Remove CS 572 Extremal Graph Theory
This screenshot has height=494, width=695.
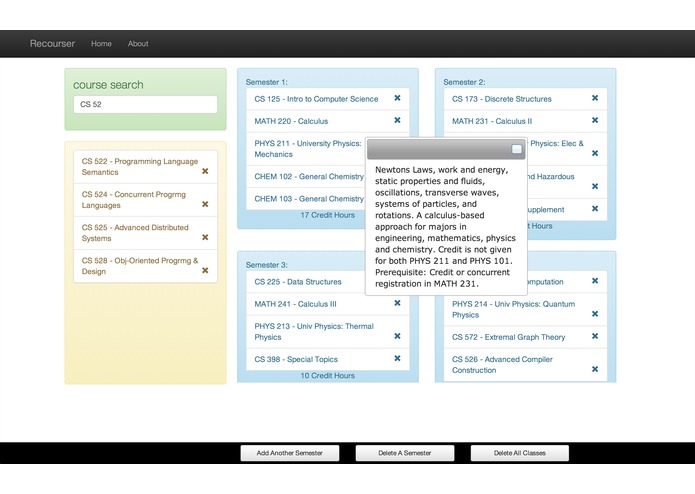tap(595, 336)
